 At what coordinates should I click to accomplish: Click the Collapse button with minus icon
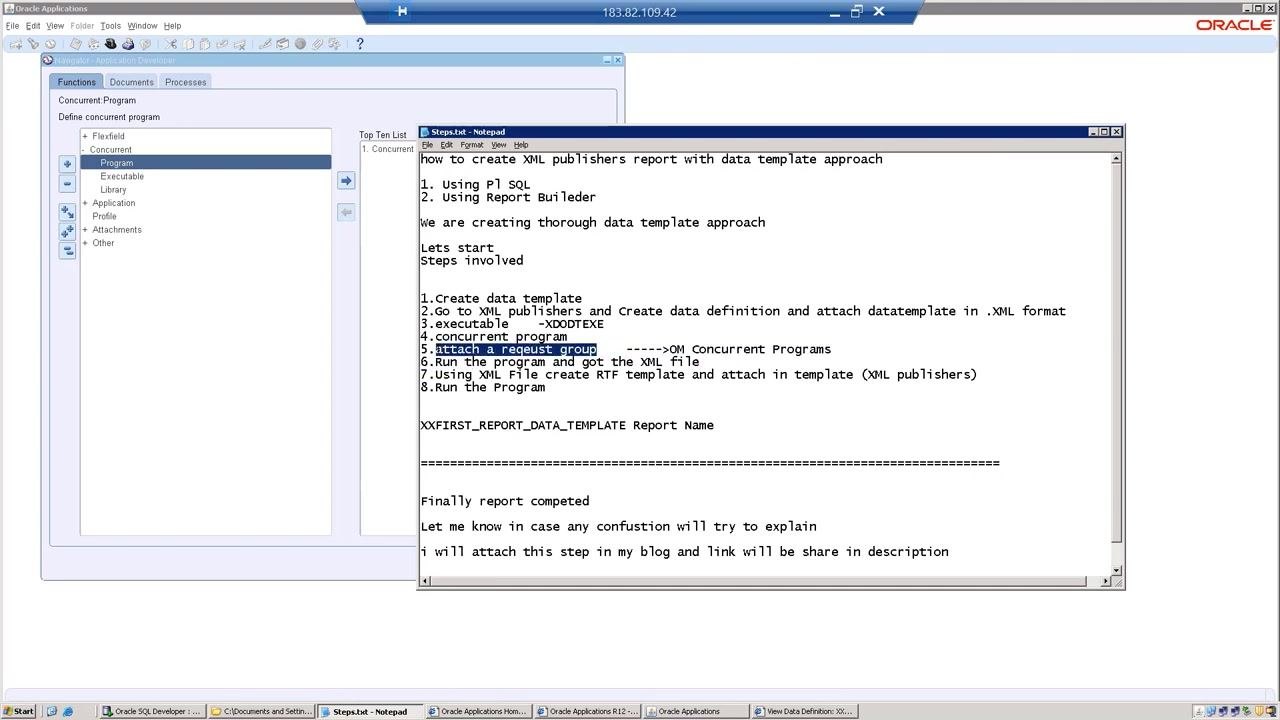click(x=67, y=184)
